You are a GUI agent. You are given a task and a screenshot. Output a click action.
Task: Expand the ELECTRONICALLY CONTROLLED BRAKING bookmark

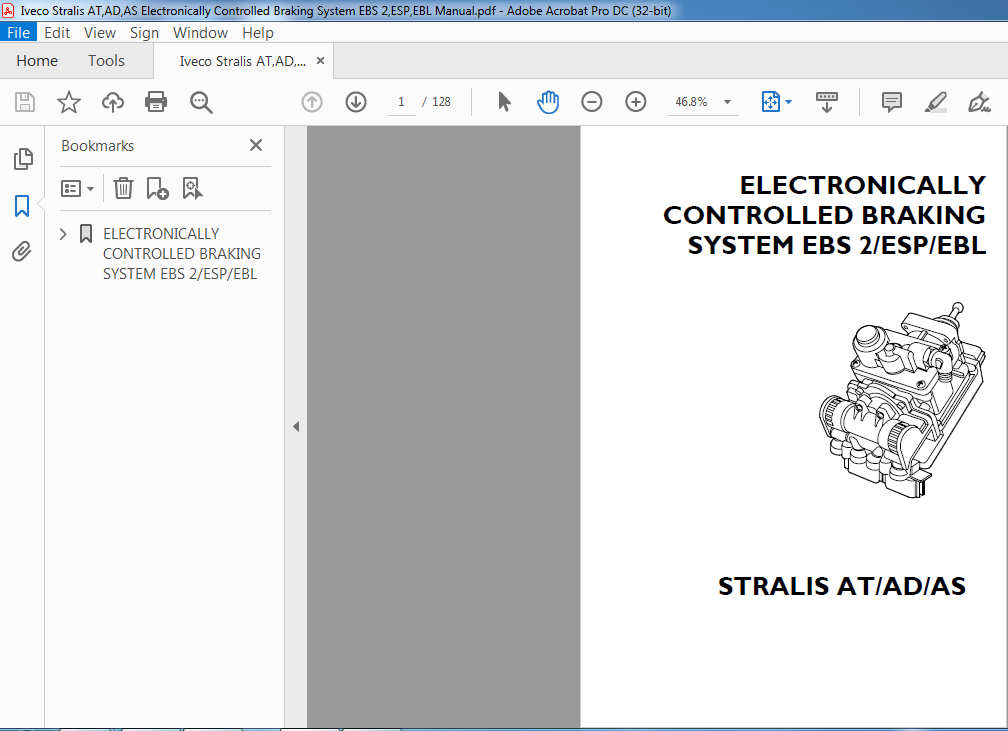(x=63, y=234)
